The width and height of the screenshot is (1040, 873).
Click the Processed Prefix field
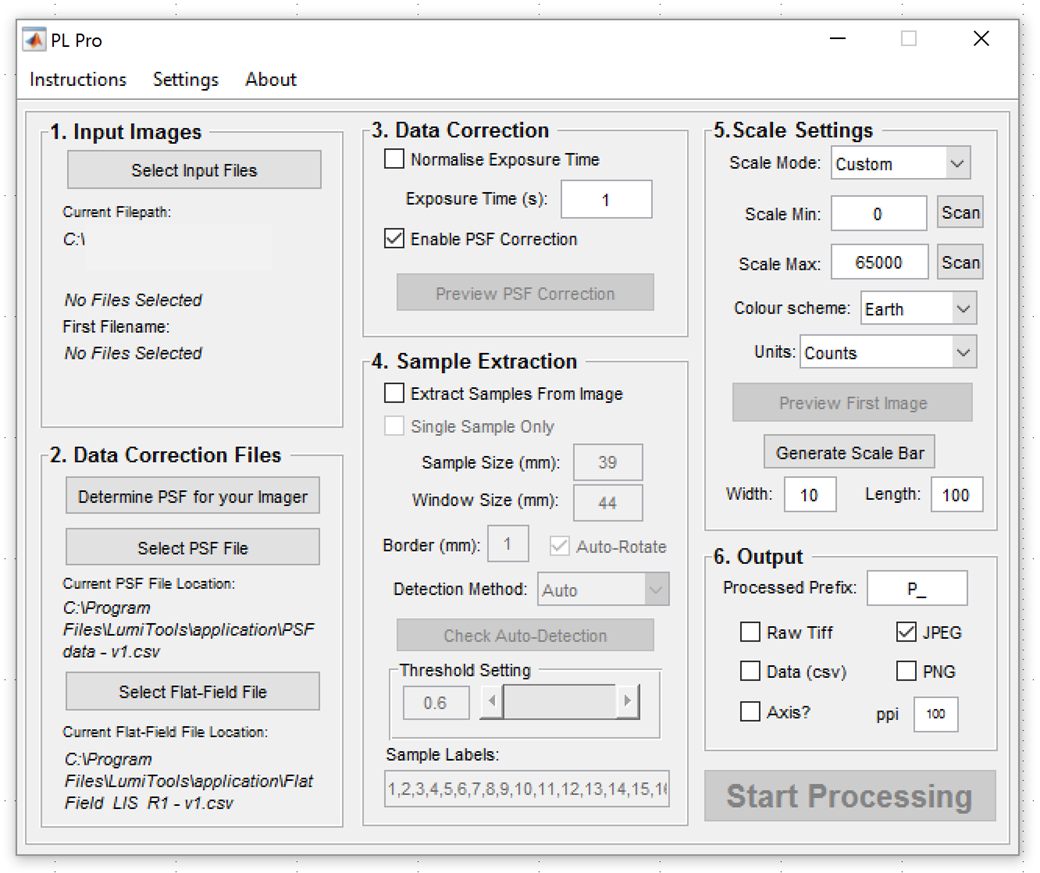917,588
